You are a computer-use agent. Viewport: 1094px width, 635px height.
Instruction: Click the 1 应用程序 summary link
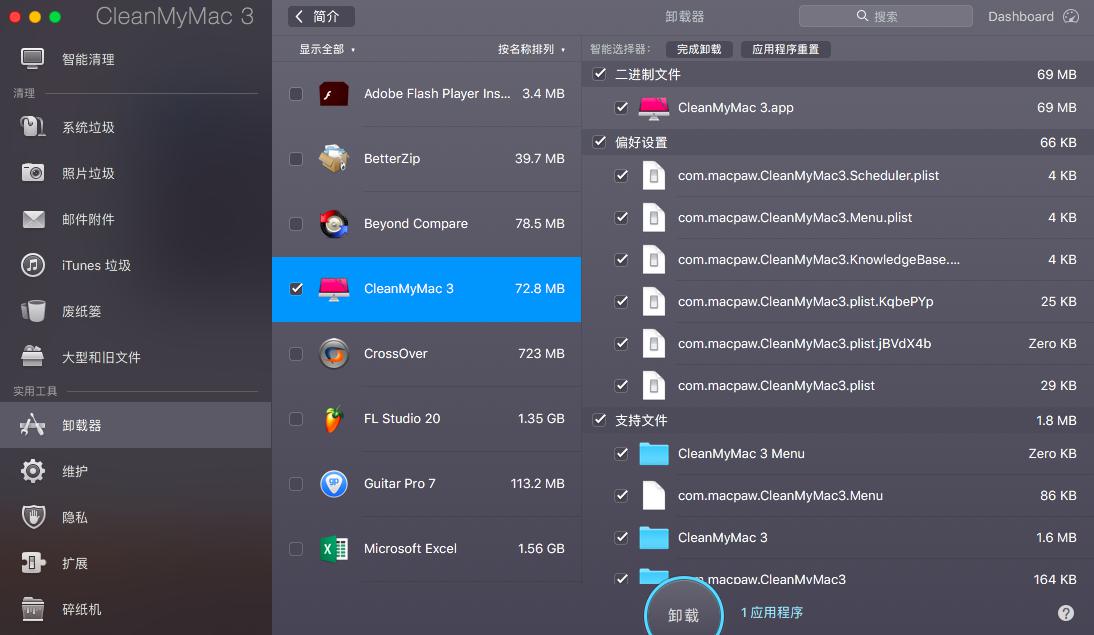[772, 612]
